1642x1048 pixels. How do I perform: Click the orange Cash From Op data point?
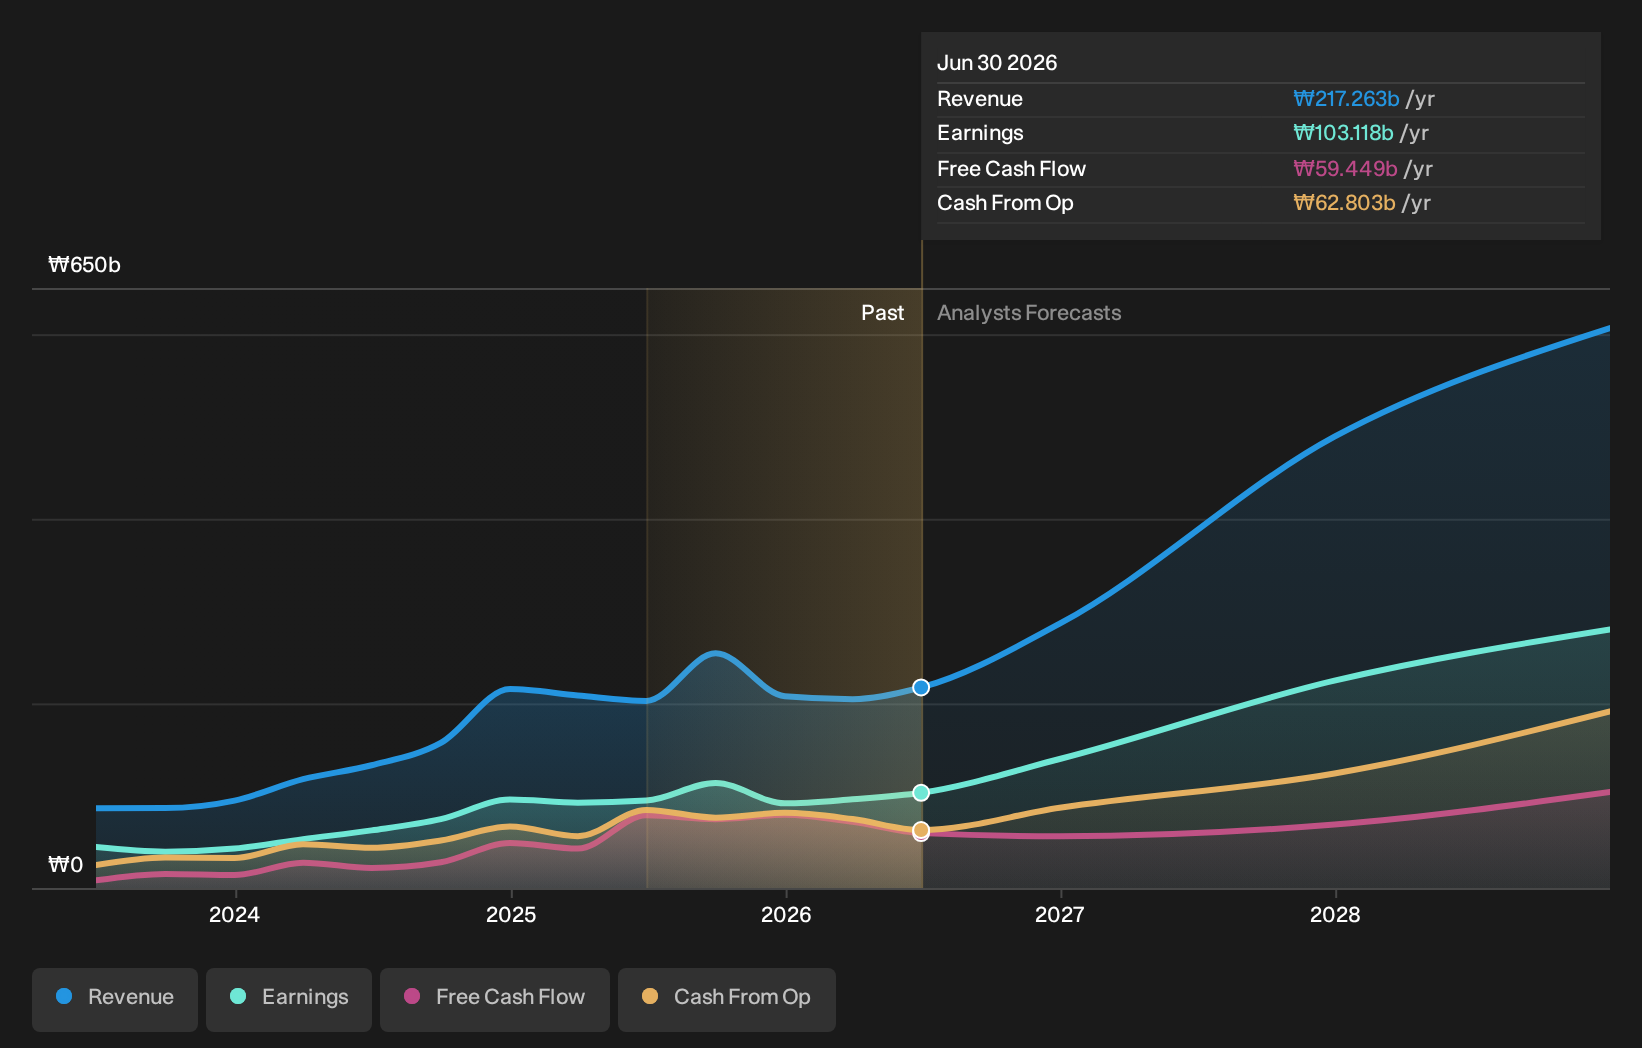[x=921, y=830]
